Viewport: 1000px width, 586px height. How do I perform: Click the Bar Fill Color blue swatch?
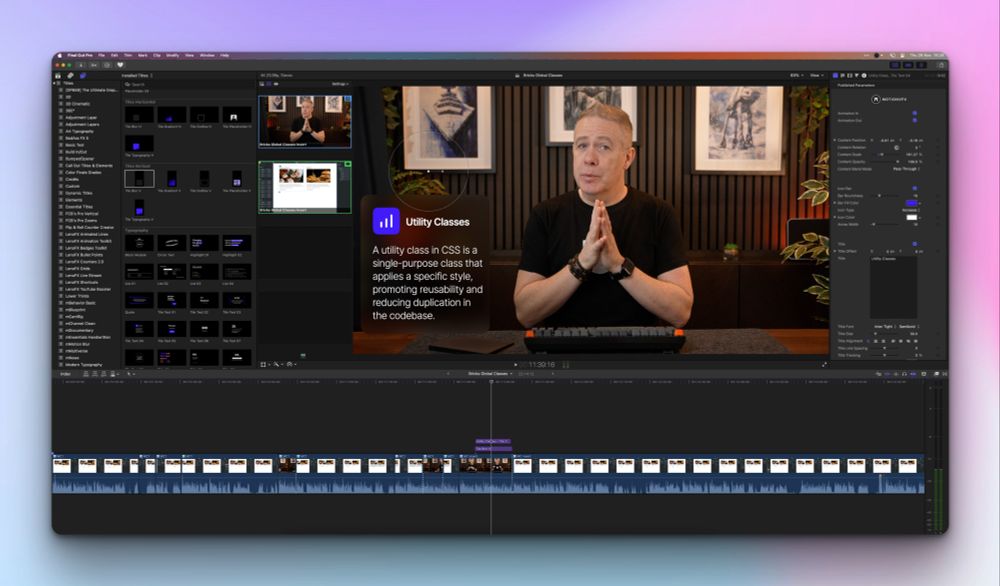coord(911,203)
